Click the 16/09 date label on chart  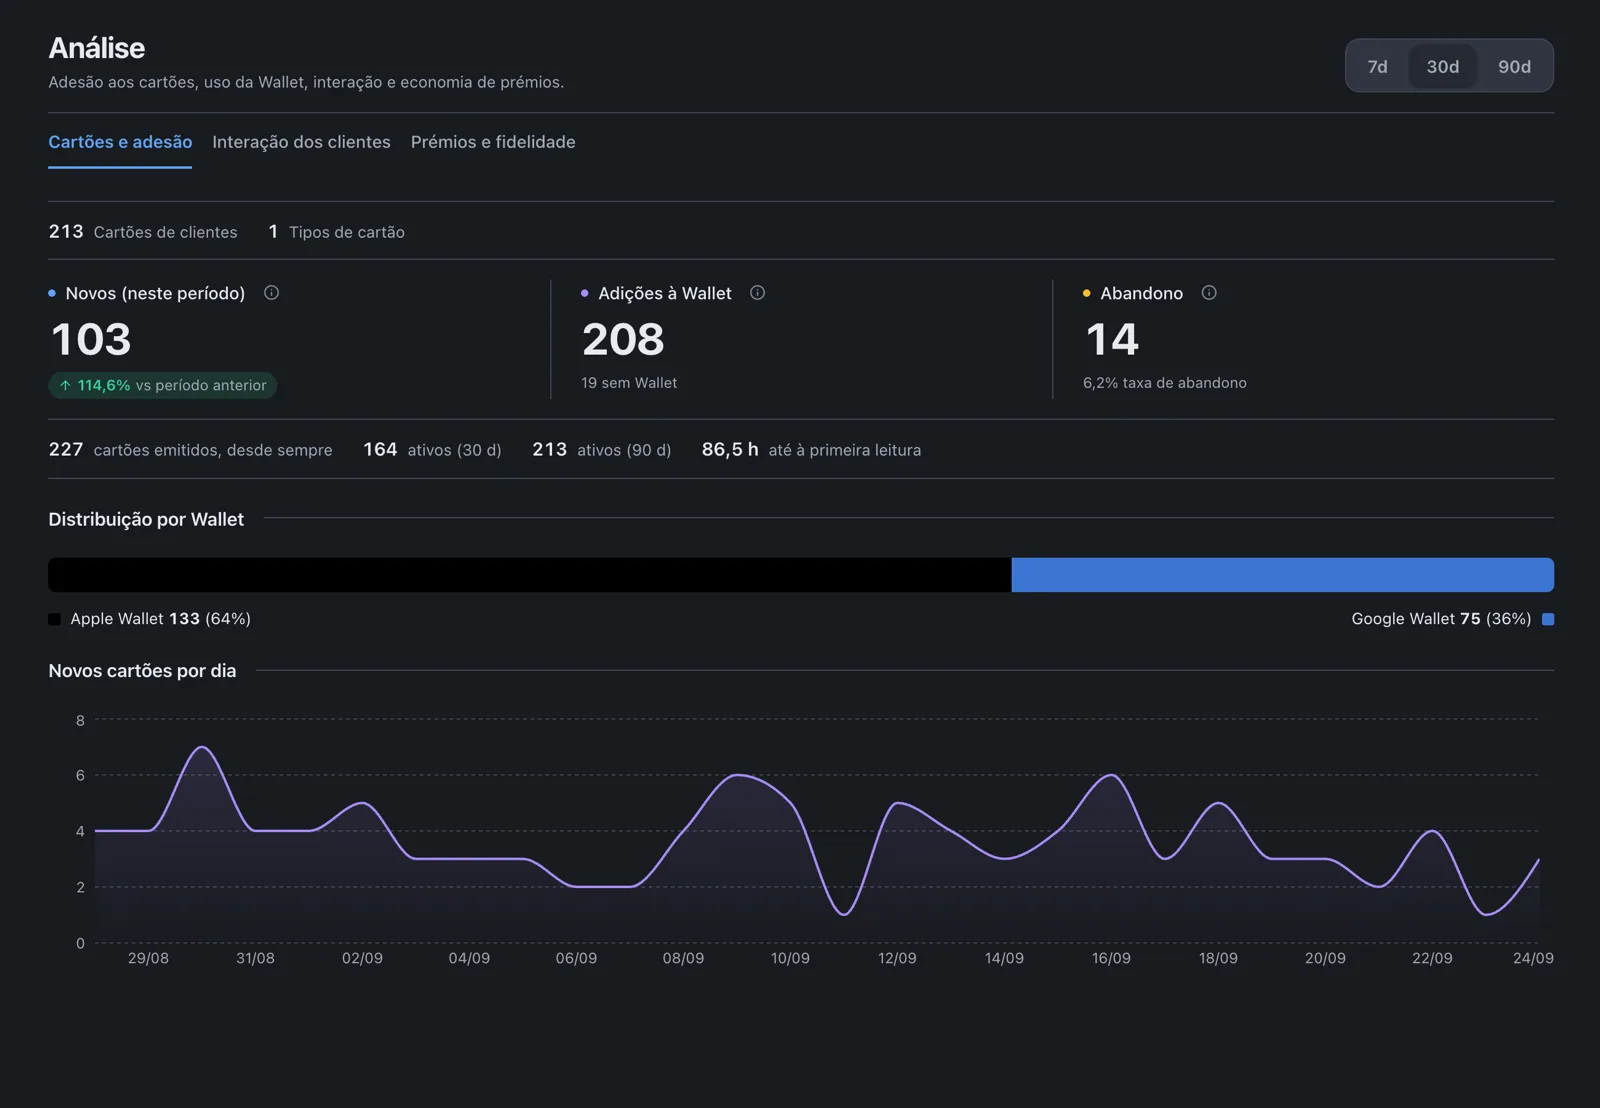point(1111,958)
